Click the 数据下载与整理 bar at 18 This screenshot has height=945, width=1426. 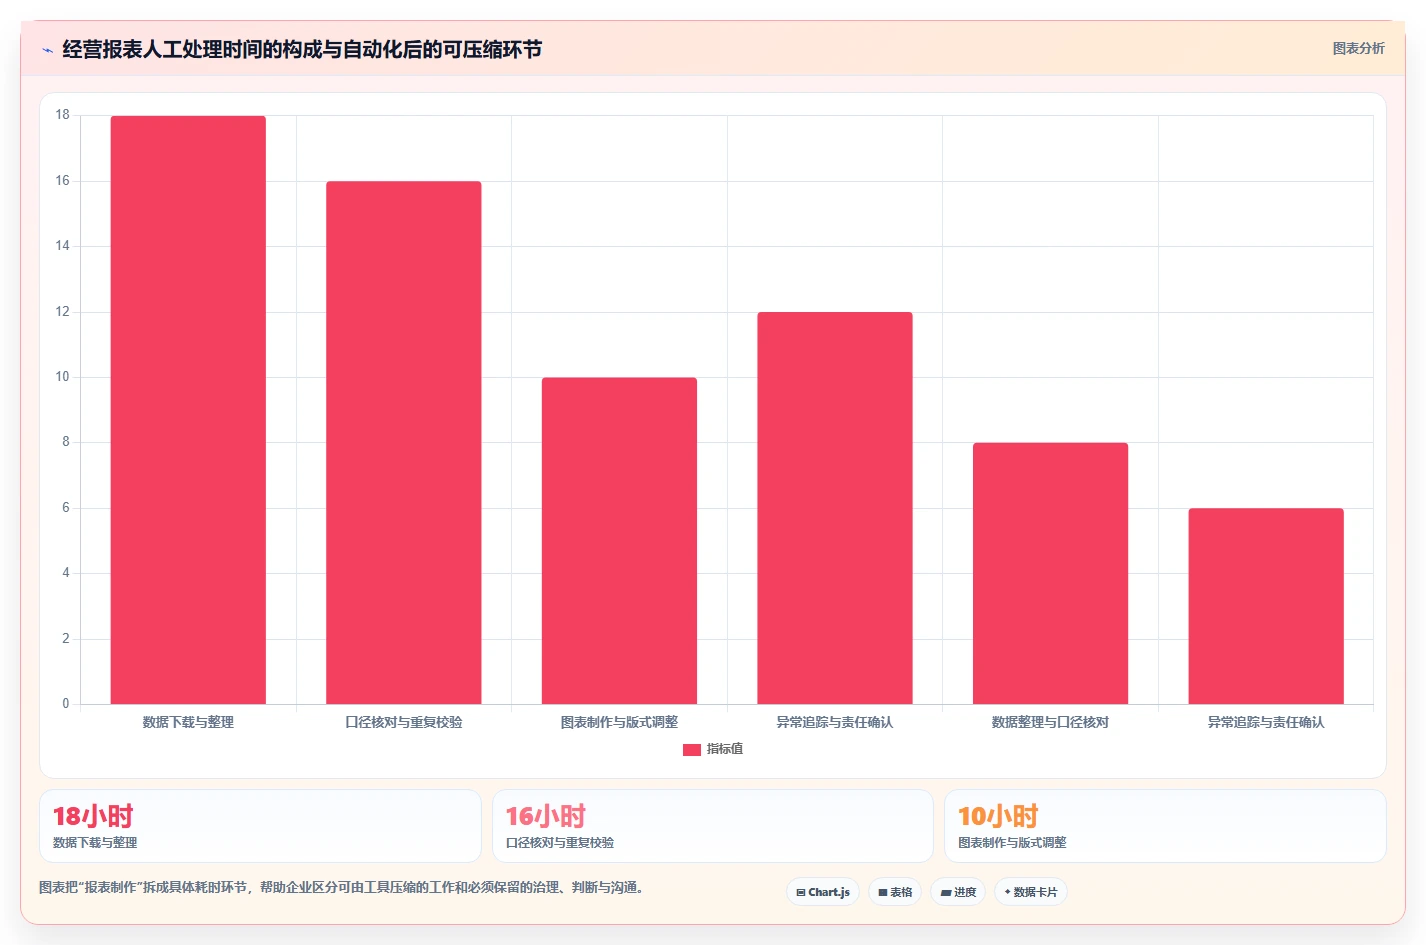pos(188,410)
